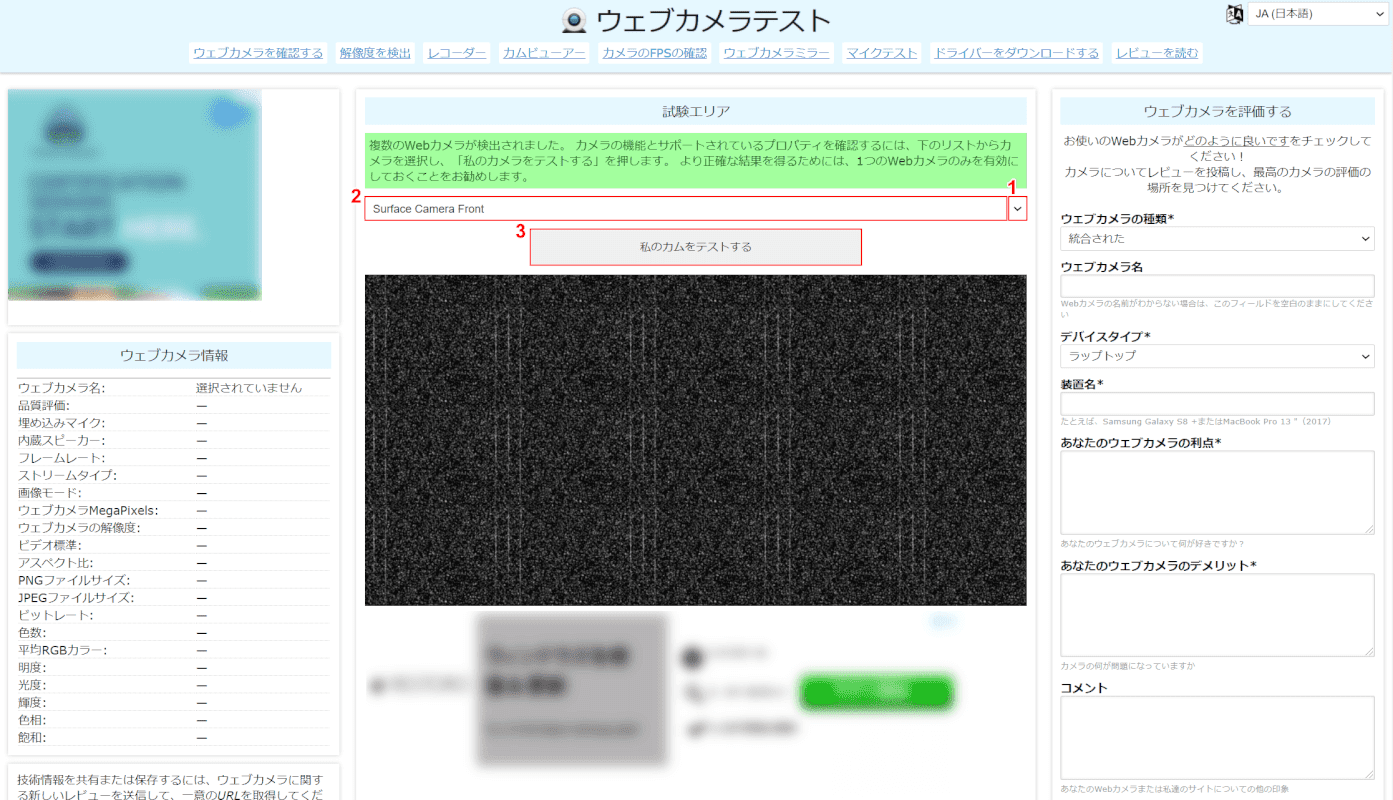Viewport: 1393px width, 800px height.
Task: Click the ビデオ標準 row label
Action: [x=50, y=545]
